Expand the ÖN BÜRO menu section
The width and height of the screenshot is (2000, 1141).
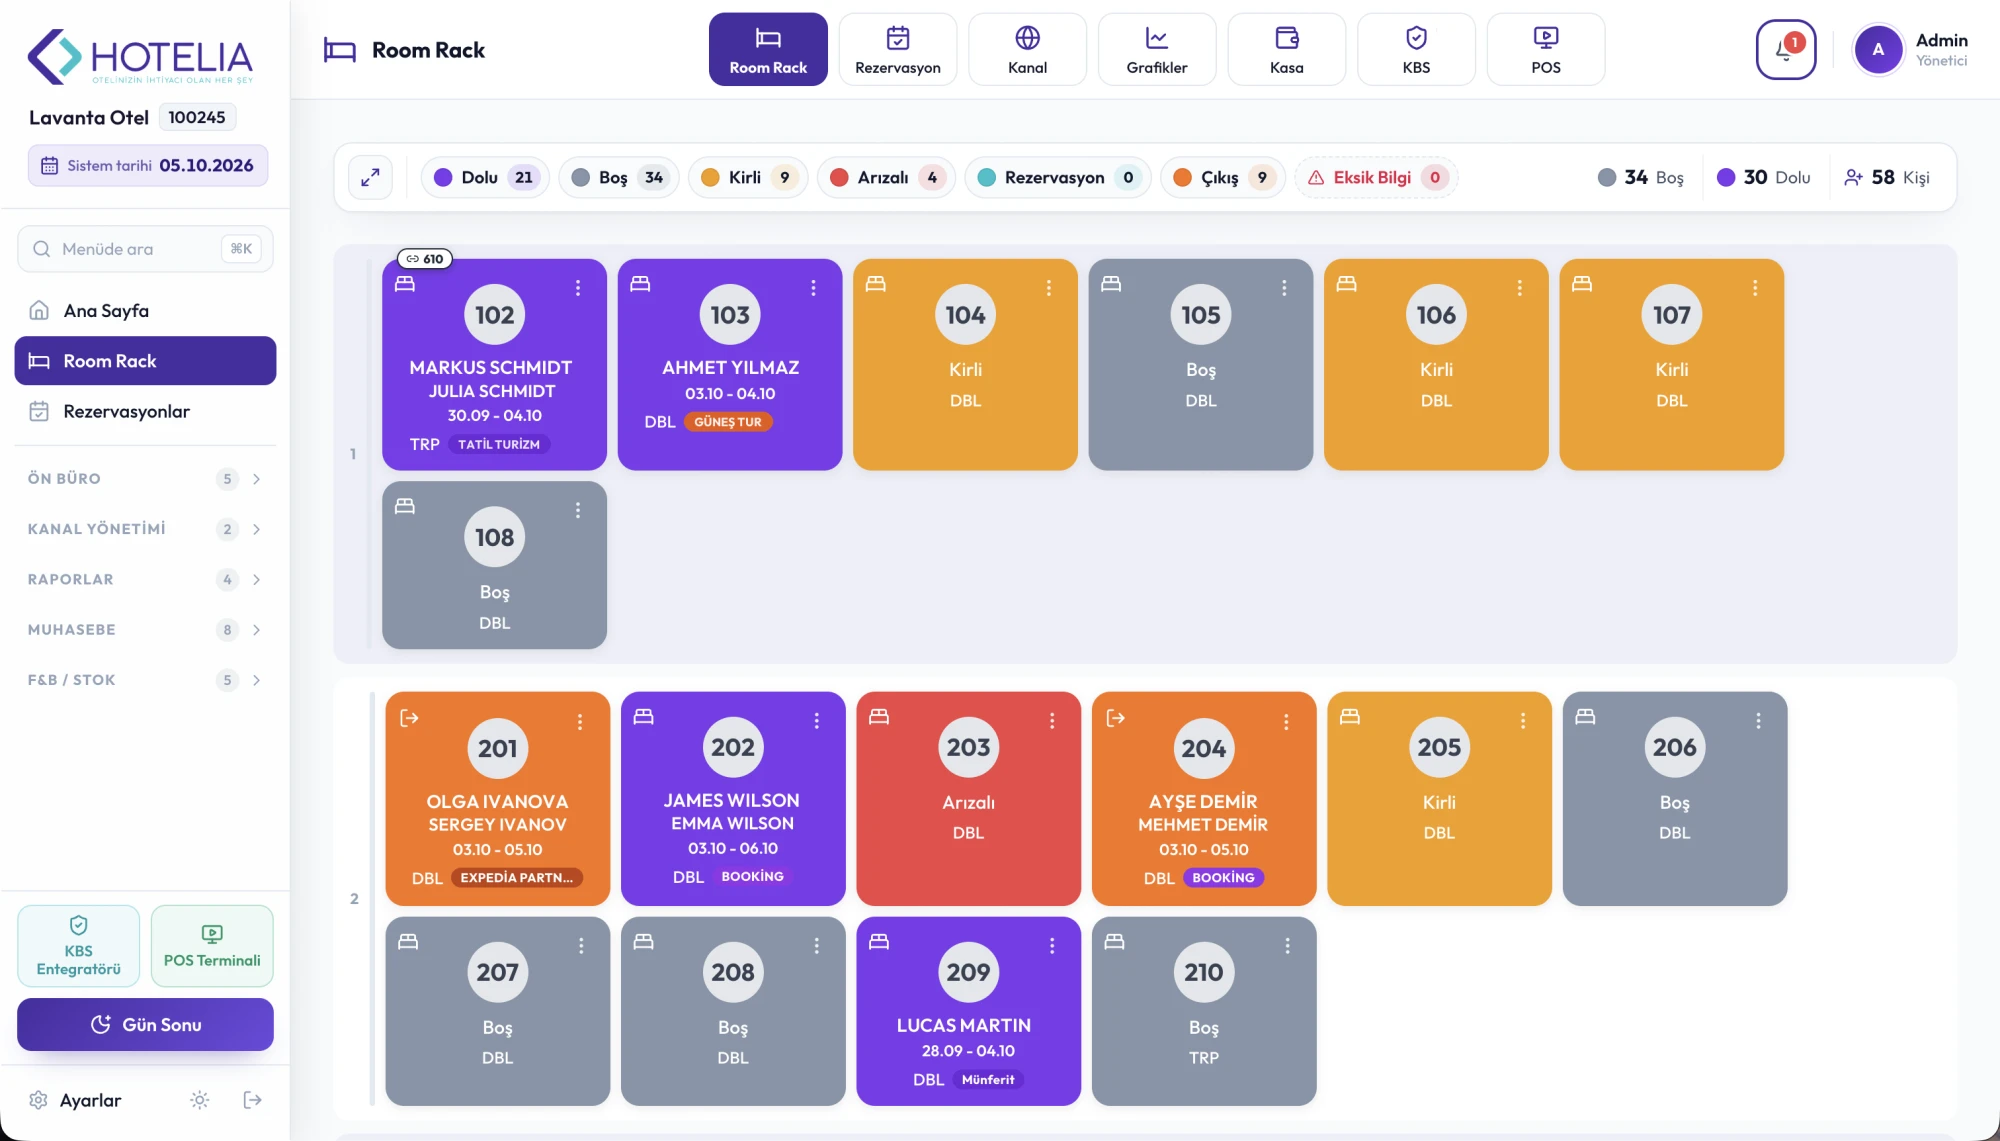click(145, 479)
